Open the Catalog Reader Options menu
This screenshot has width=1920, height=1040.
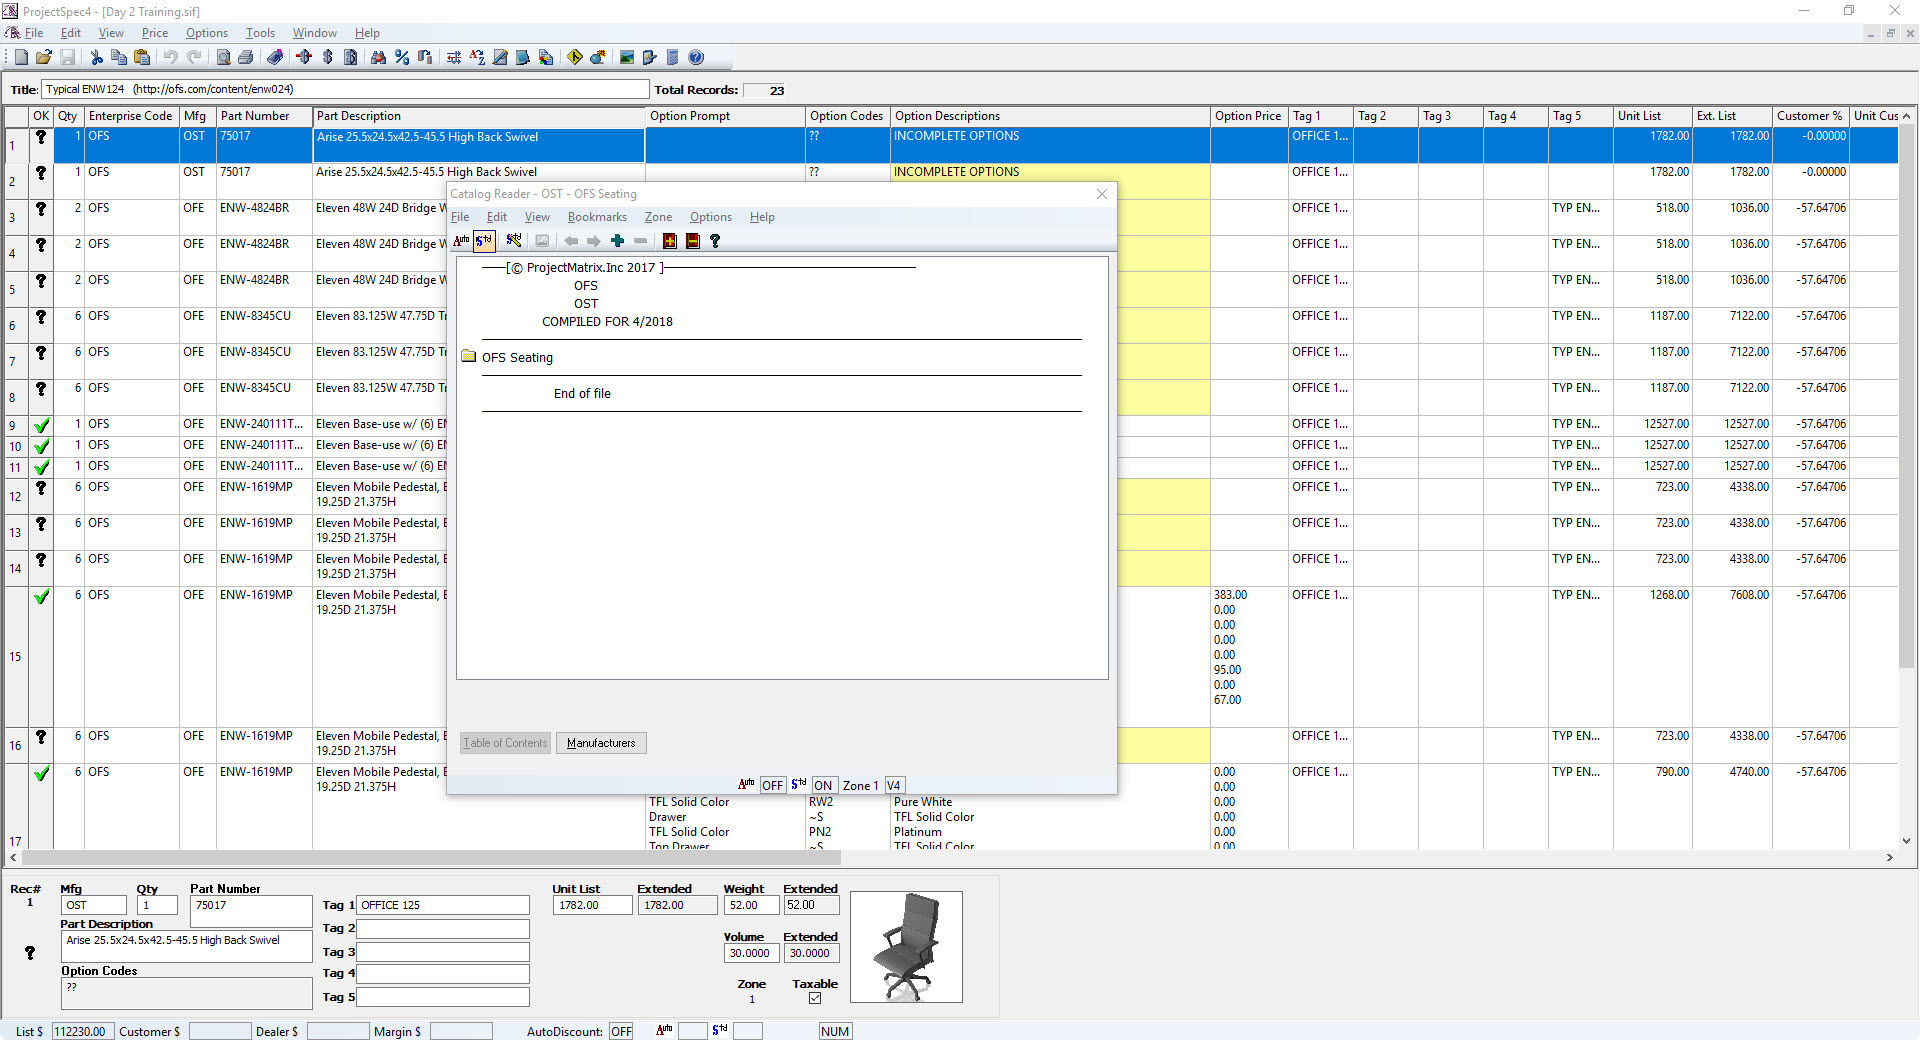click(711, 217)
